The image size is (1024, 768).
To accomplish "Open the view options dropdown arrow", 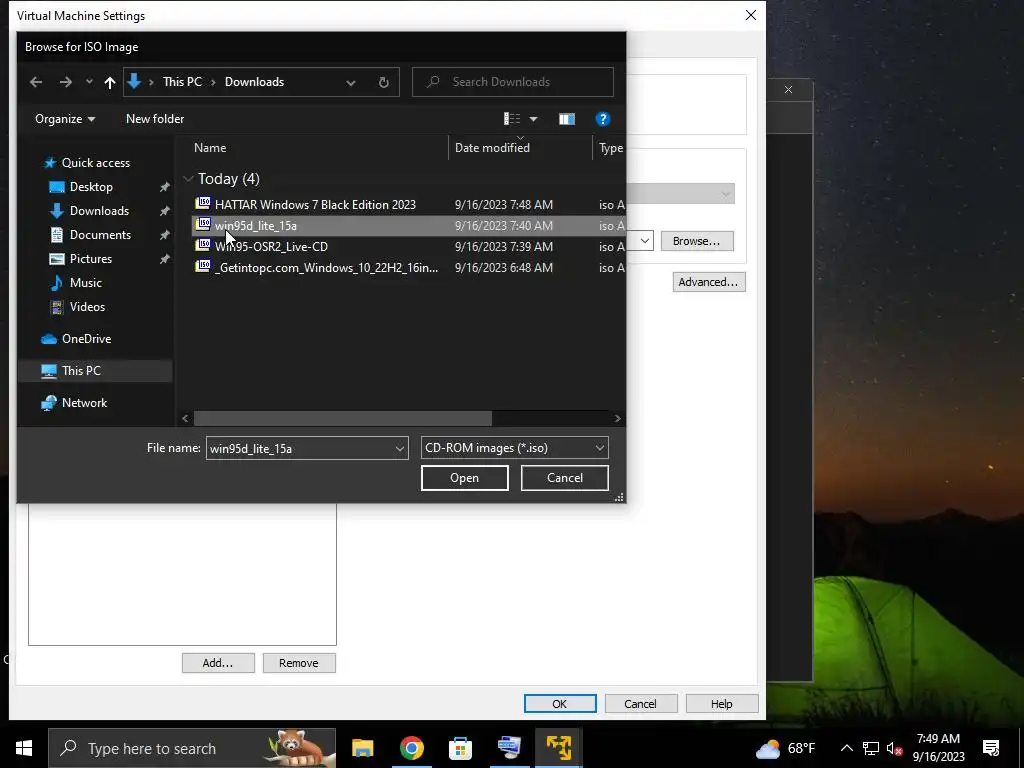I will pos(534,119).
